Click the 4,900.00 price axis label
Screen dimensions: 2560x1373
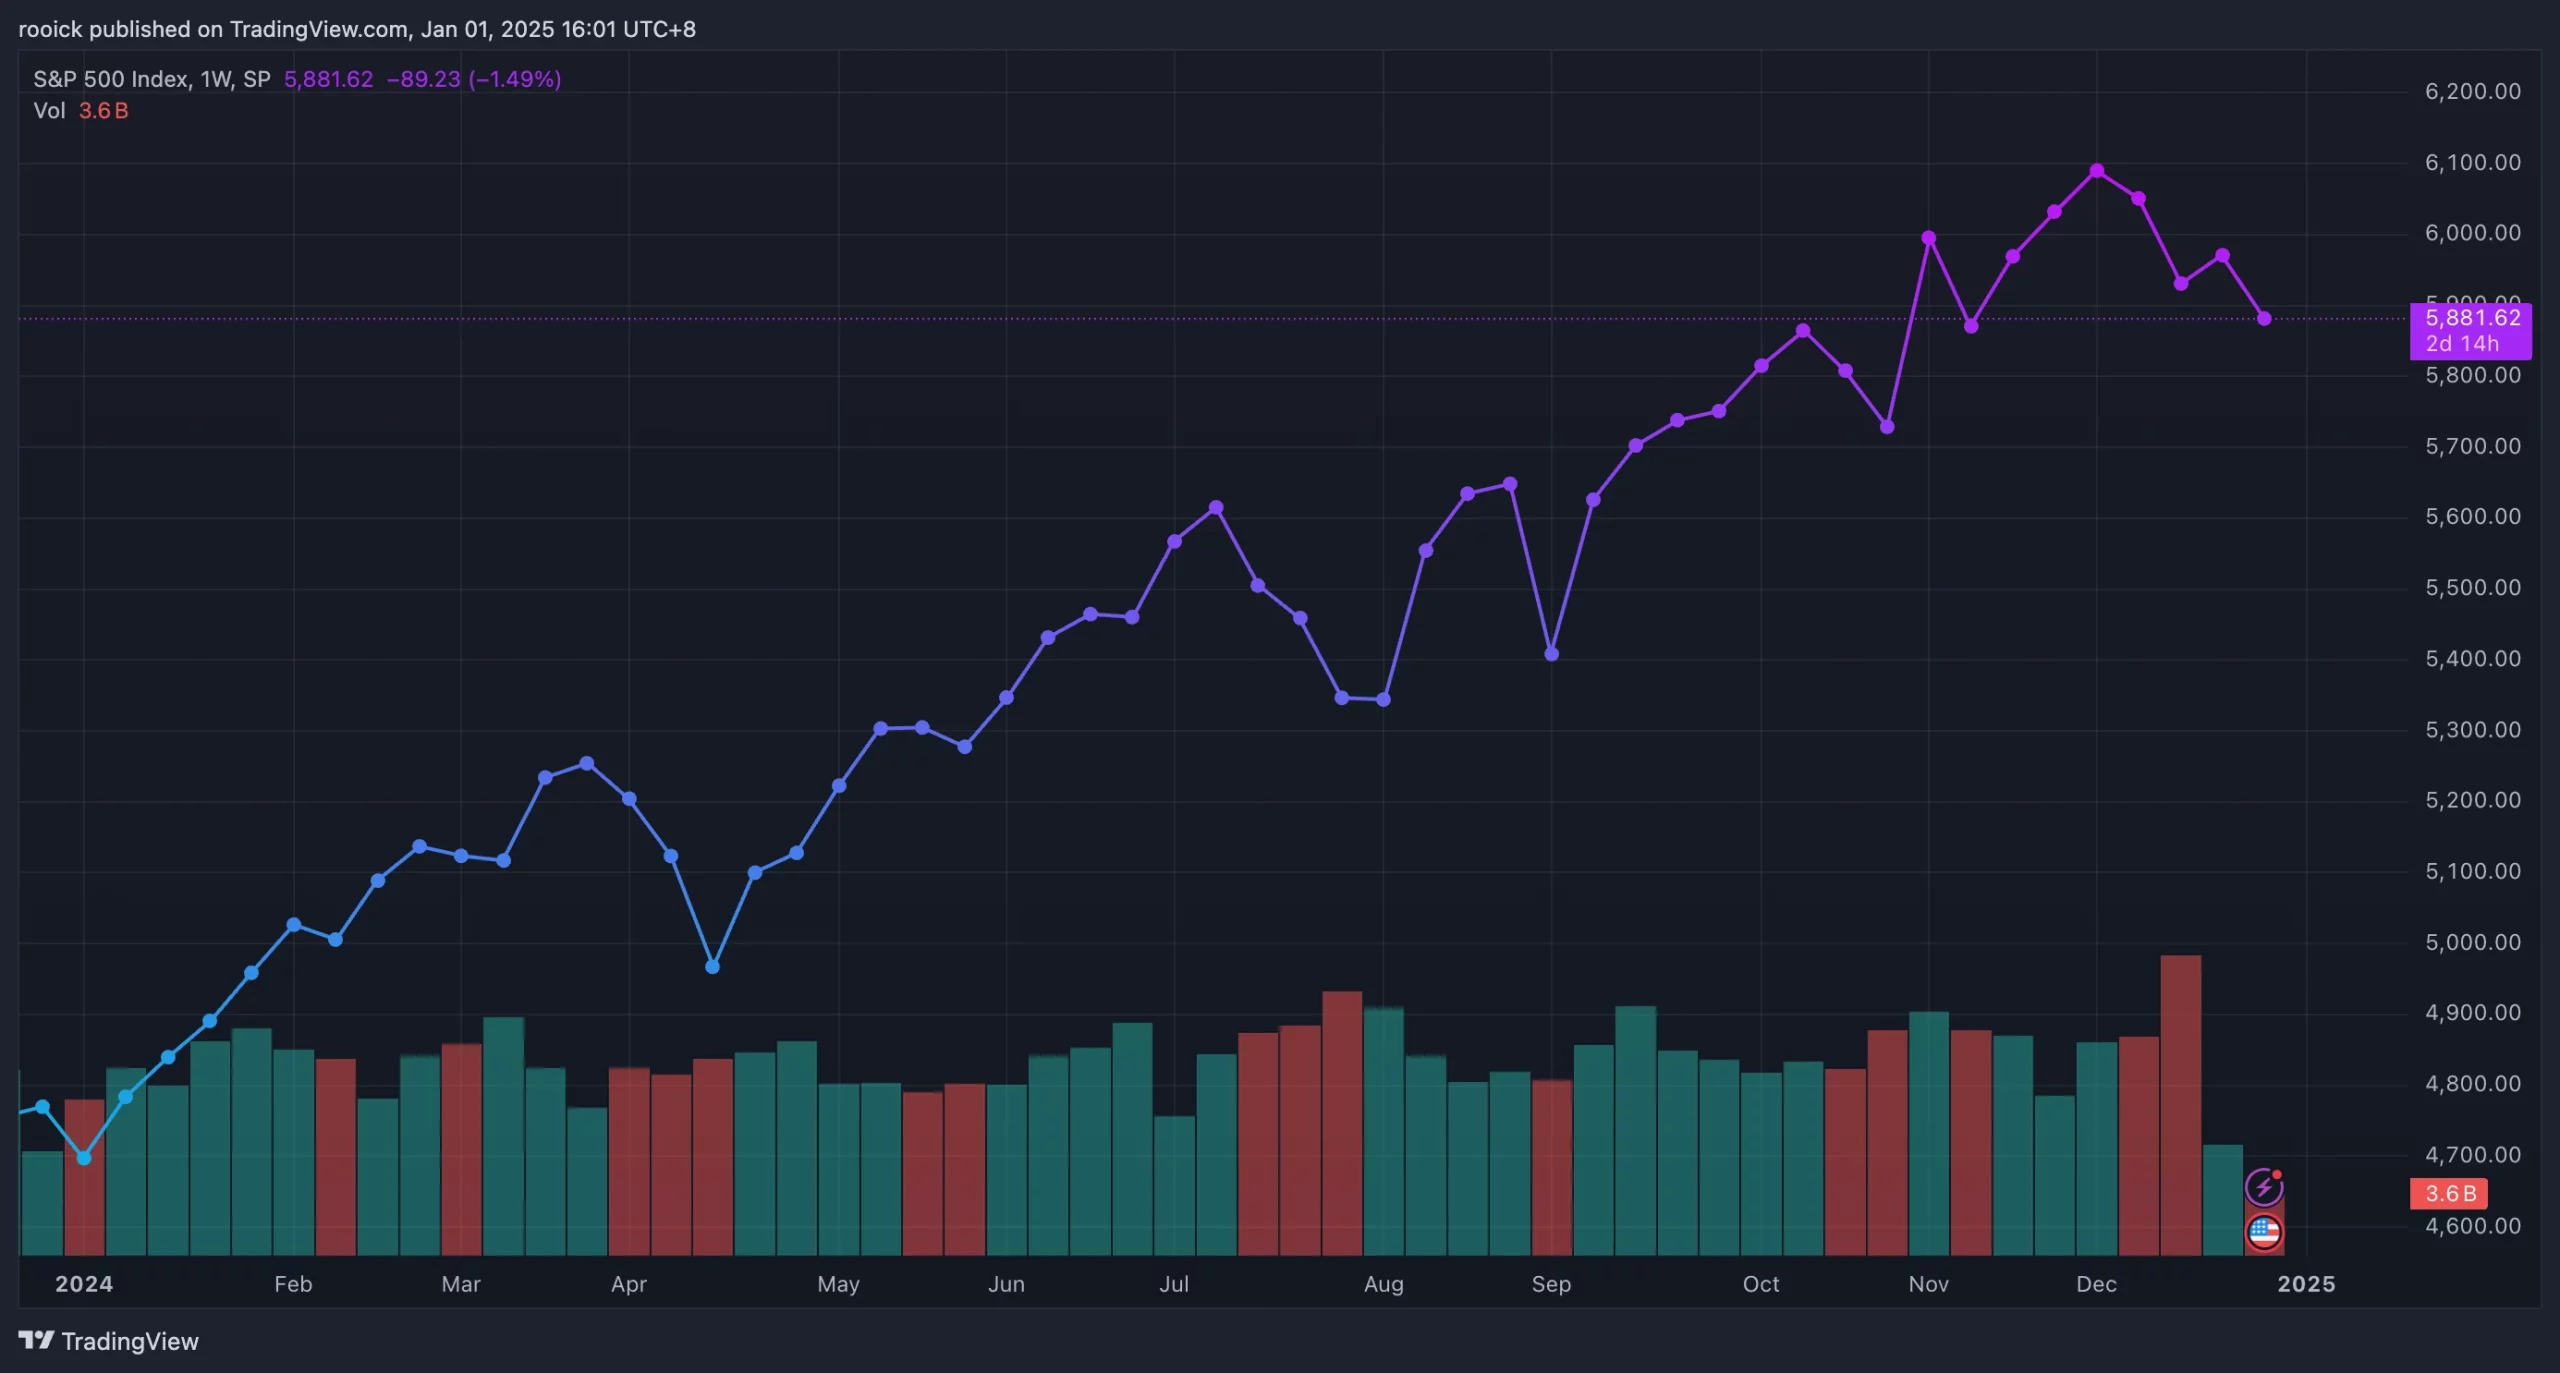click(2473, 1013)
